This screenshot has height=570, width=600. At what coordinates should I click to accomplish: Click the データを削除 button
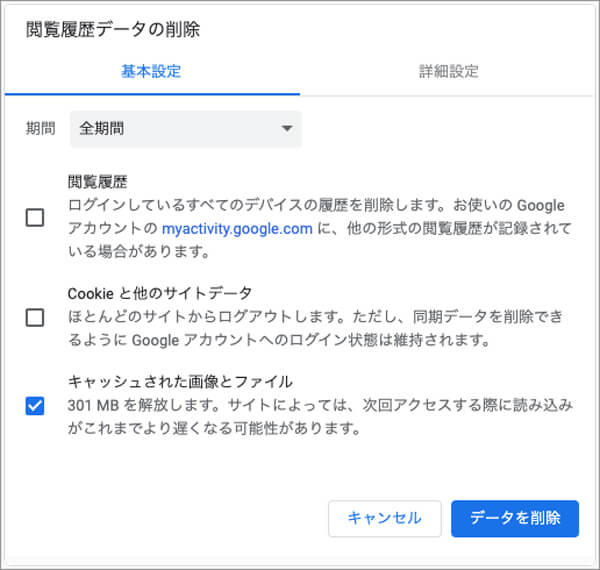coord(515,518)
